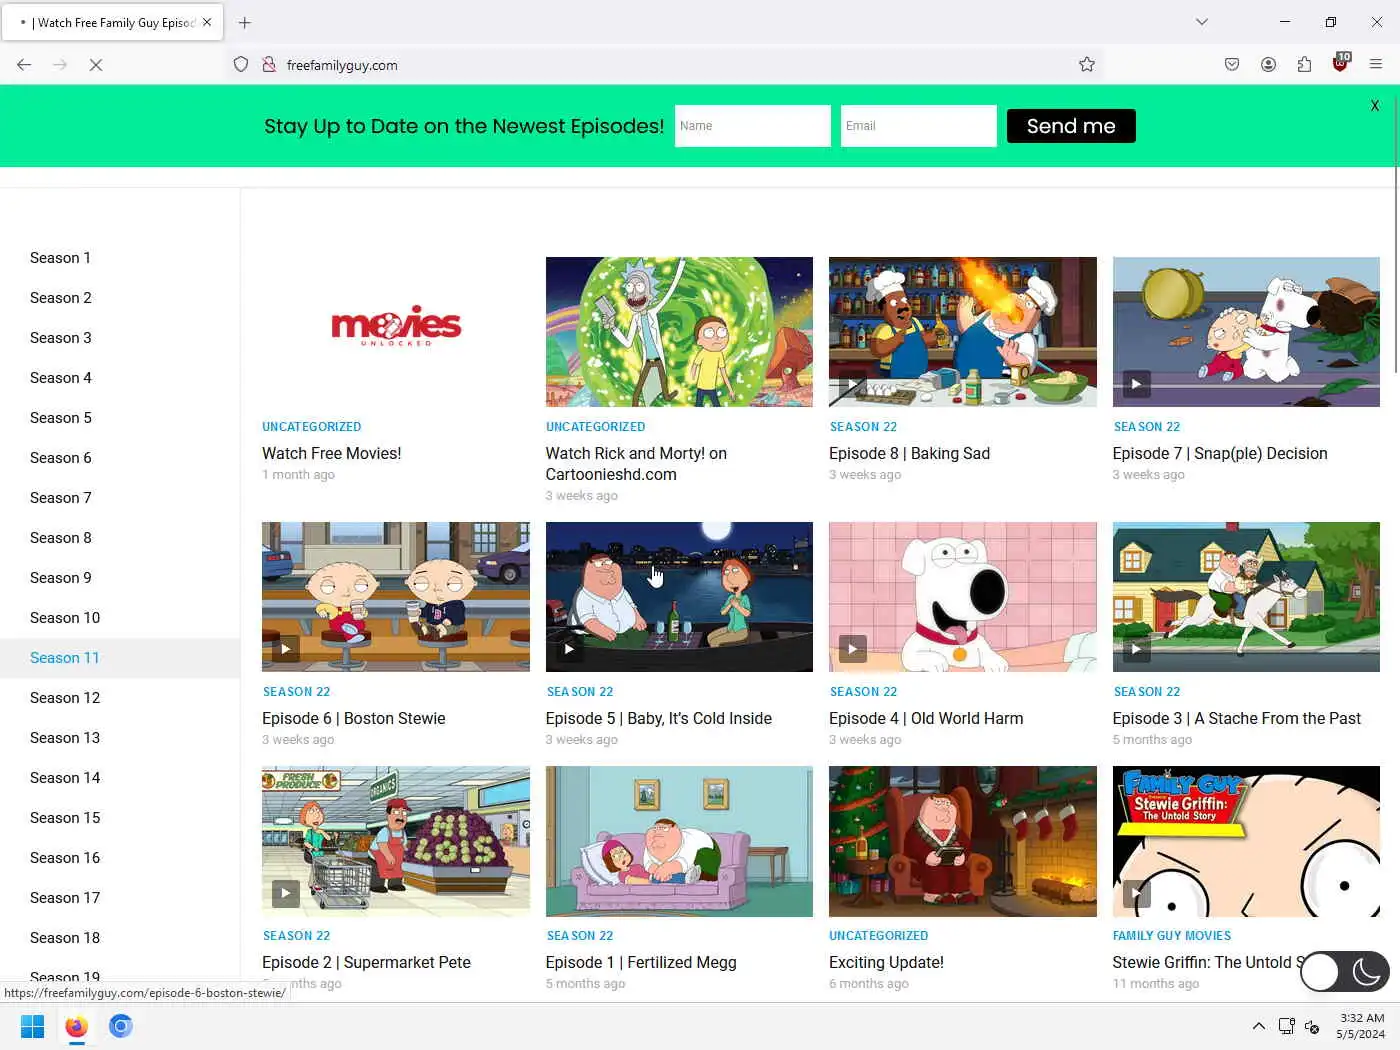The width and height of the screenshot is (1400, 1050).
Task: Click FAMILY GUY MOVIES category label
Action: click(x=1172, y=936)
